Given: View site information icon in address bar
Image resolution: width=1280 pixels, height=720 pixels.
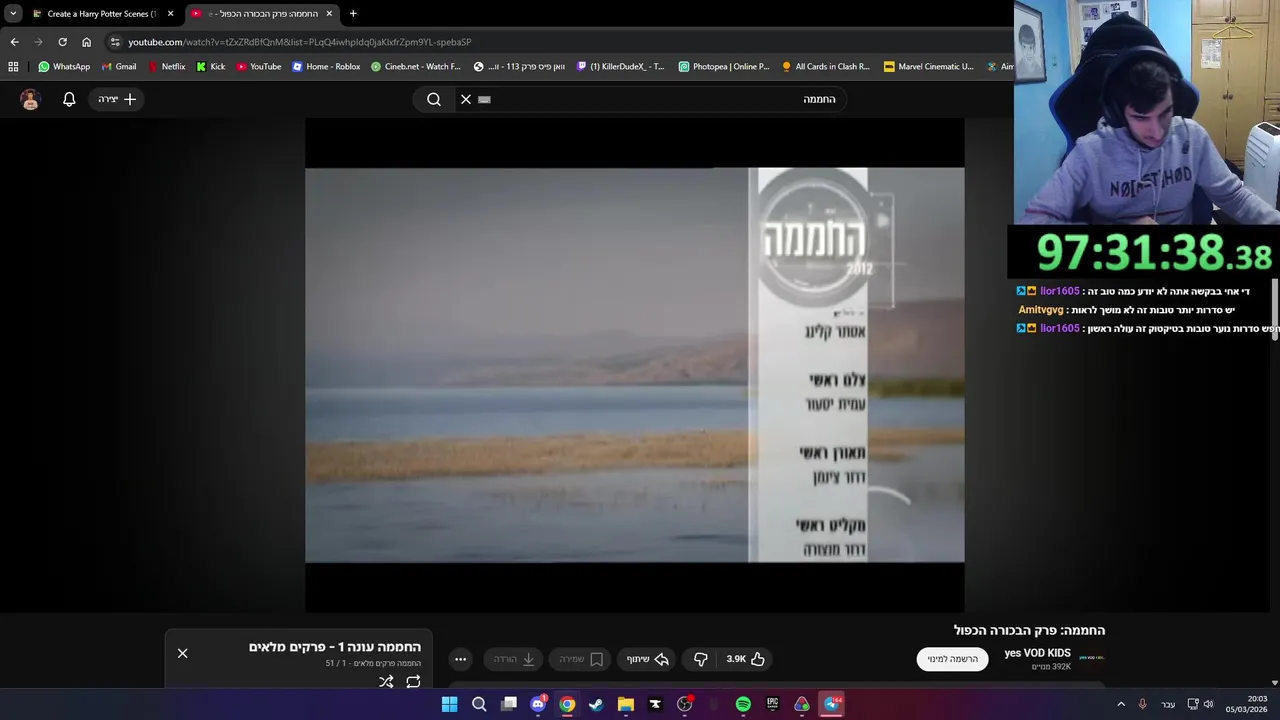Looking at the screenshot, I should 115,42.
